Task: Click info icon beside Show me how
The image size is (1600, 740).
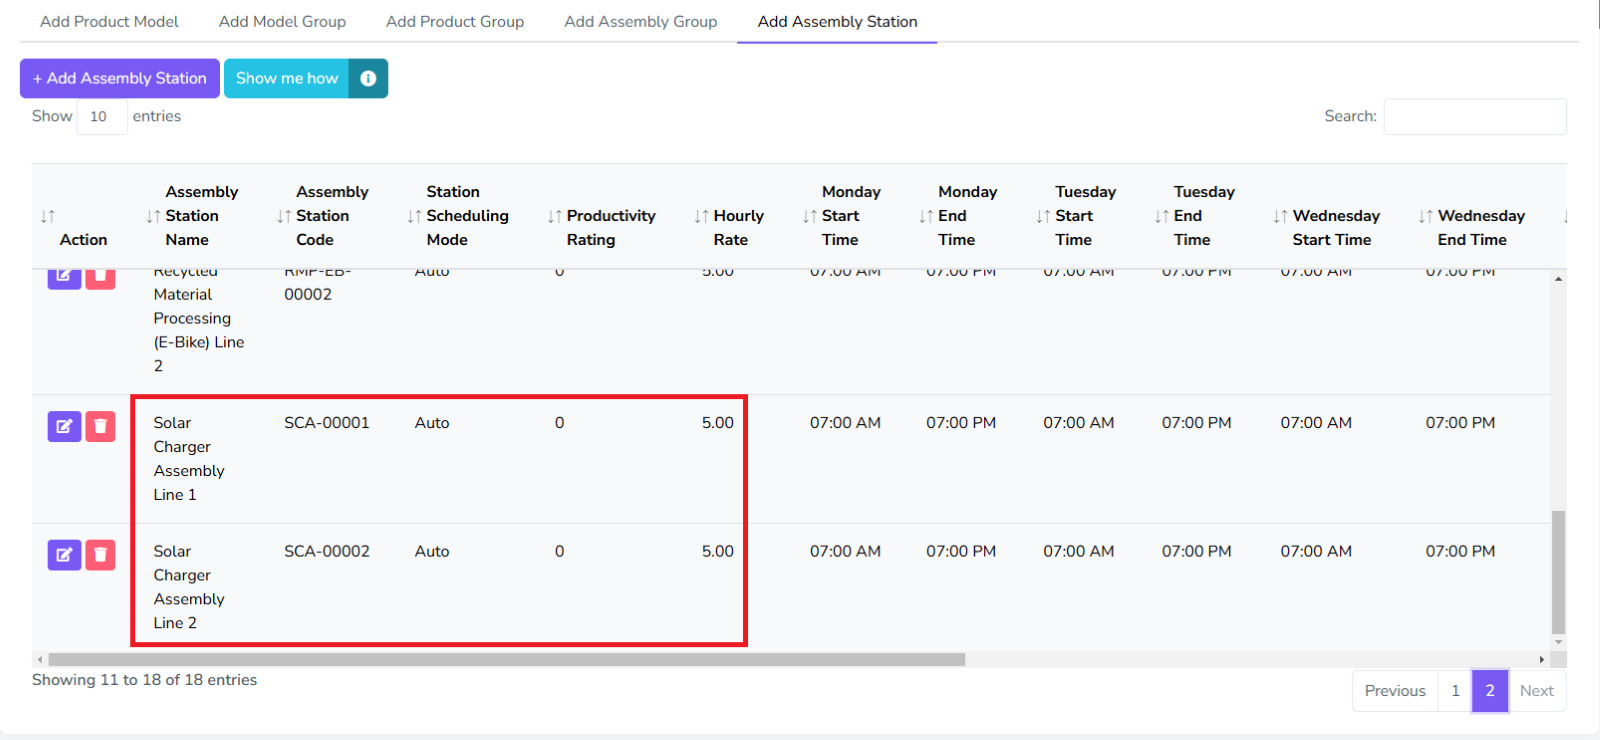Action: (x=368, y=78)
